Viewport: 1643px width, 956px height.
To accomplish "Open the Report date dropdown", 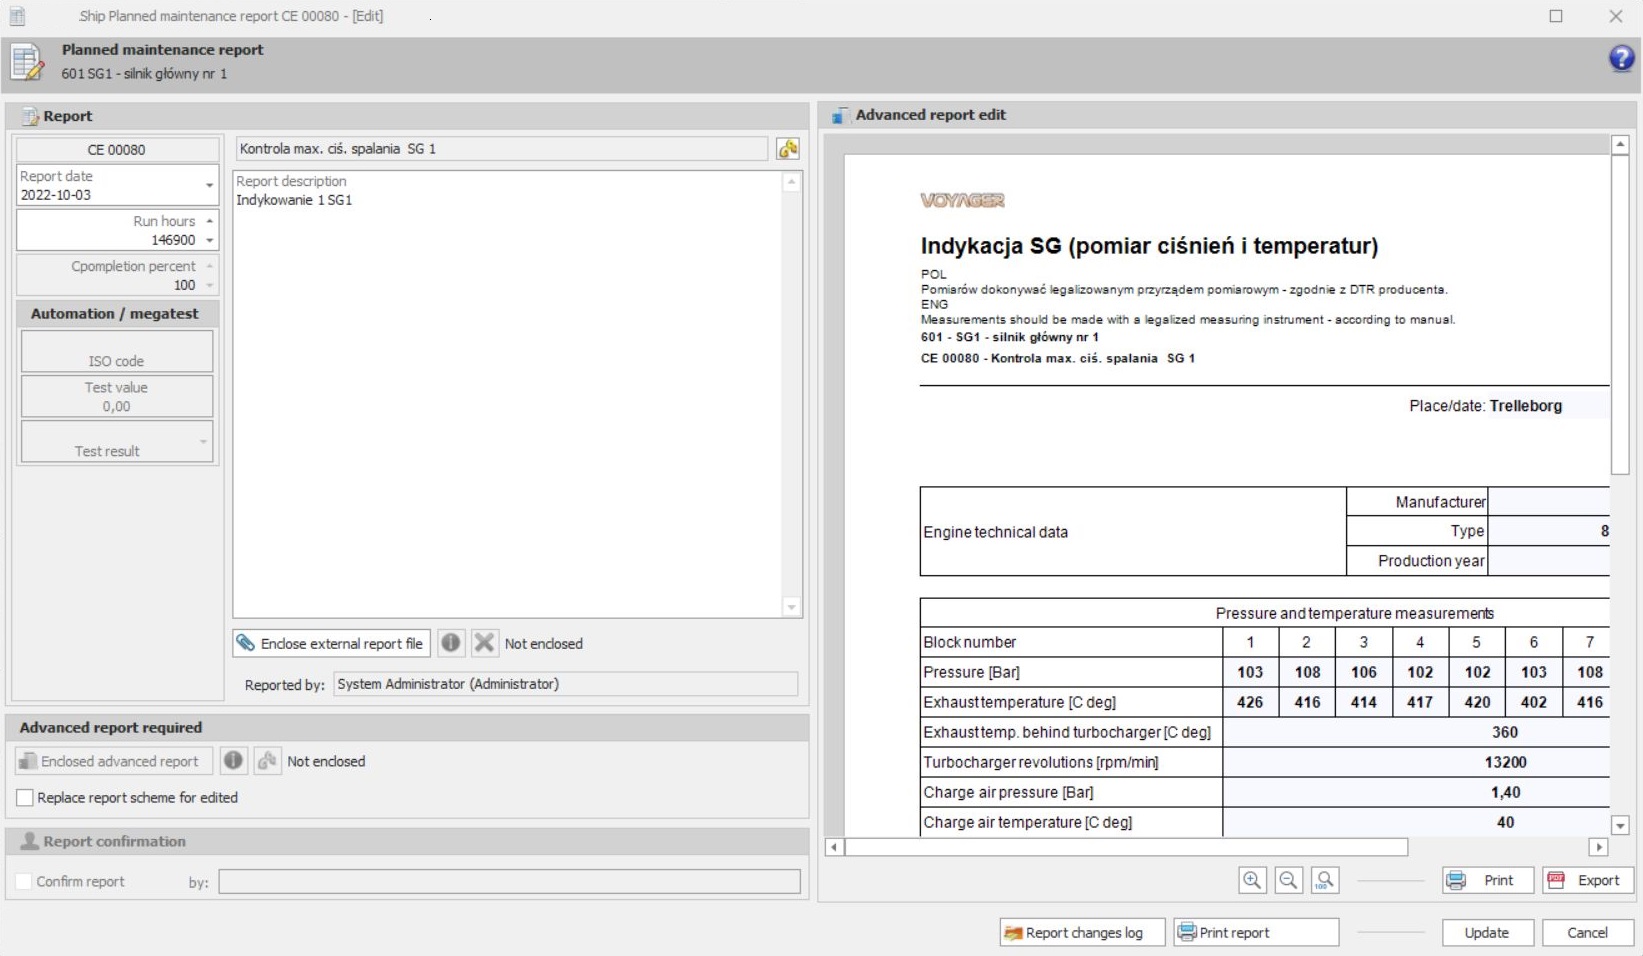I will click(x=209, y=185).
